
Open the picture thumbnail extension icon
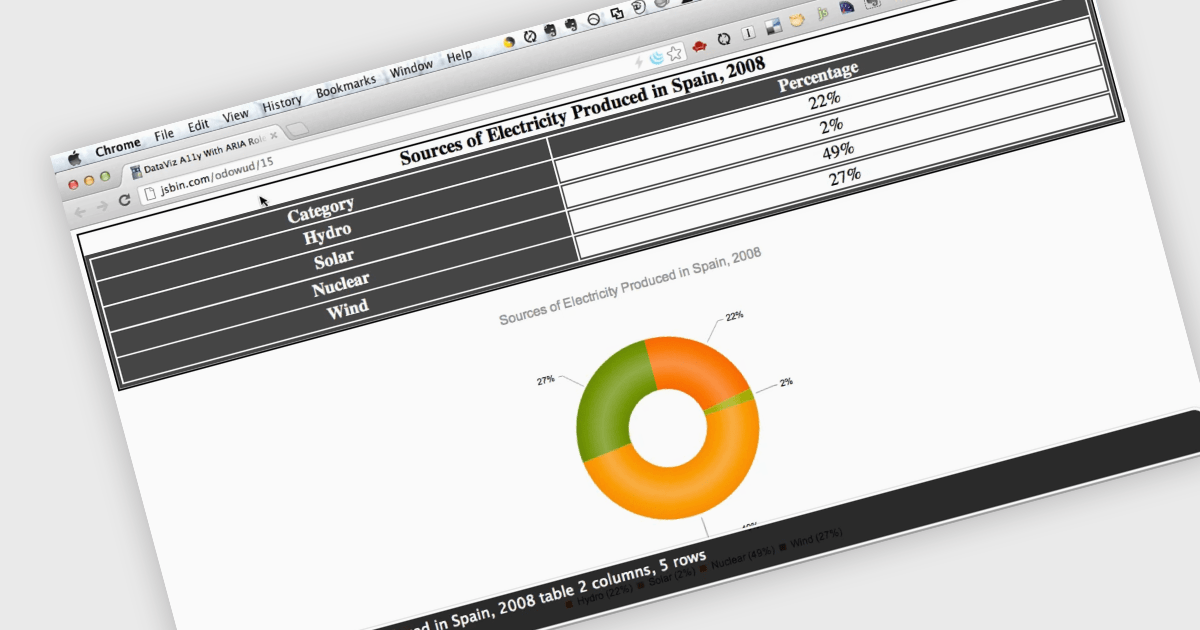(x=772, y=27)
